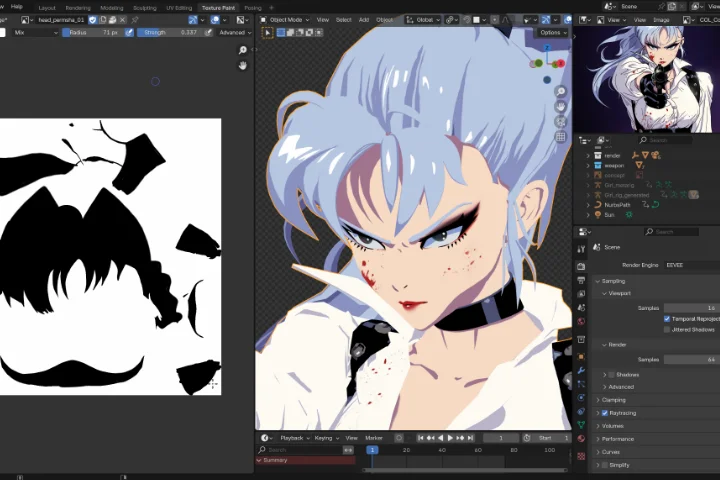Switch to the UV Editing workspace tab
The image size is (720, 480).
pyautogui.click(x=179, y=8)
